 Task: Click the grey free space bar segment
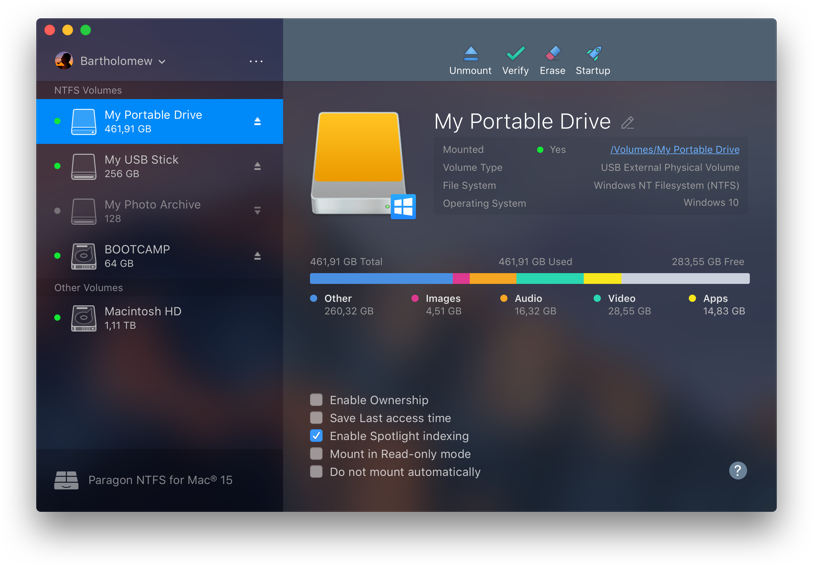coord(685,278)
